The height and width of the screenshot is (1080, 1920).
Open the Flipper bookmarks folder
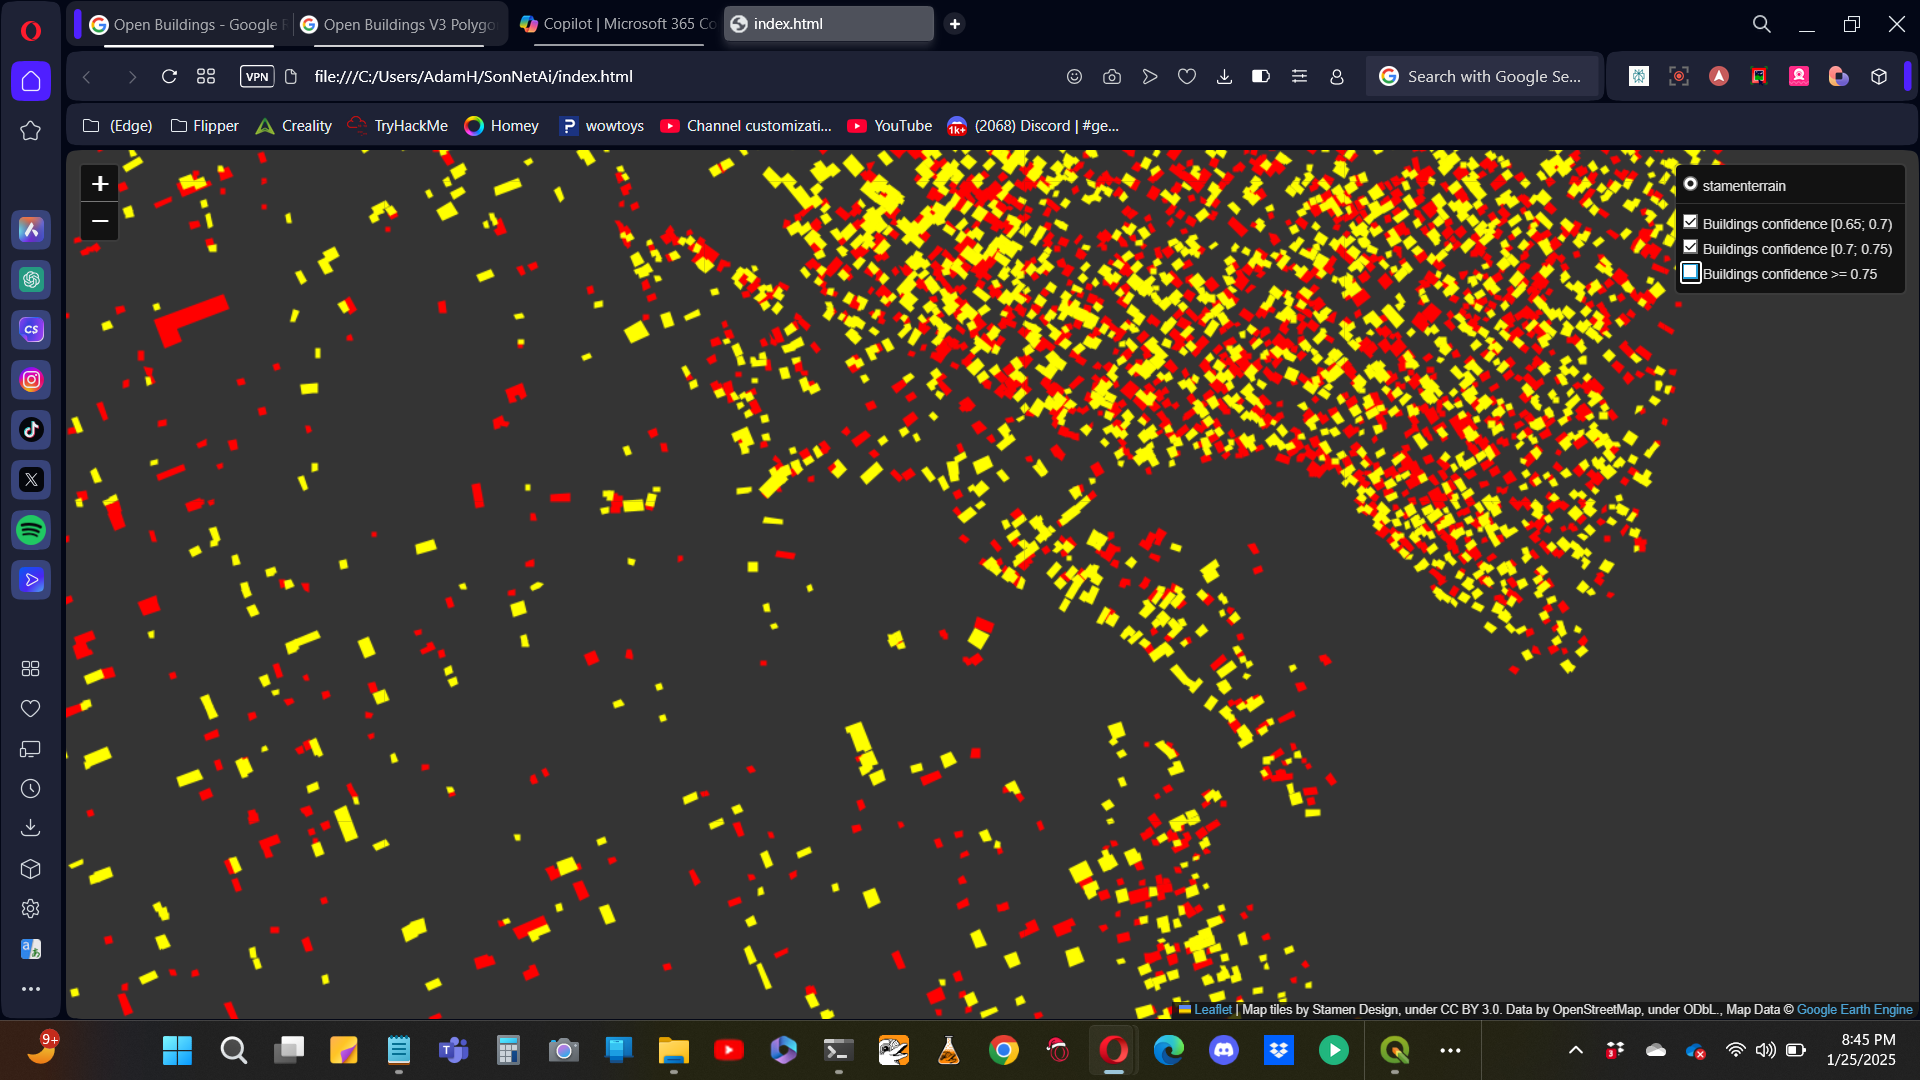click(x=205, y=126)
